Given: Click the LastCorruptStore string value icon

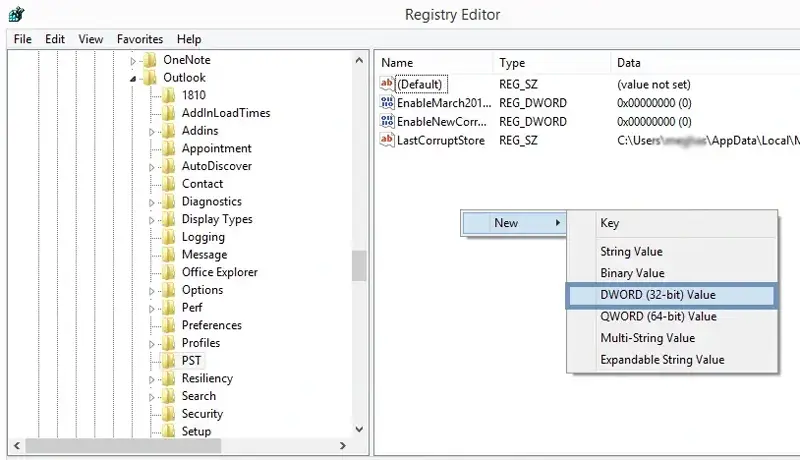Looking at the screenshot, I should point(388,141).
